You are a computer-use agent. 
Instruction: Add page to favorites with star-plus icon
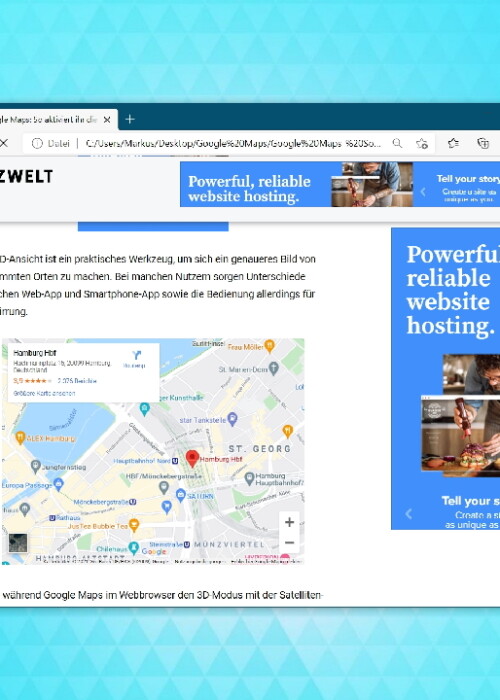(x=422, y=143)
